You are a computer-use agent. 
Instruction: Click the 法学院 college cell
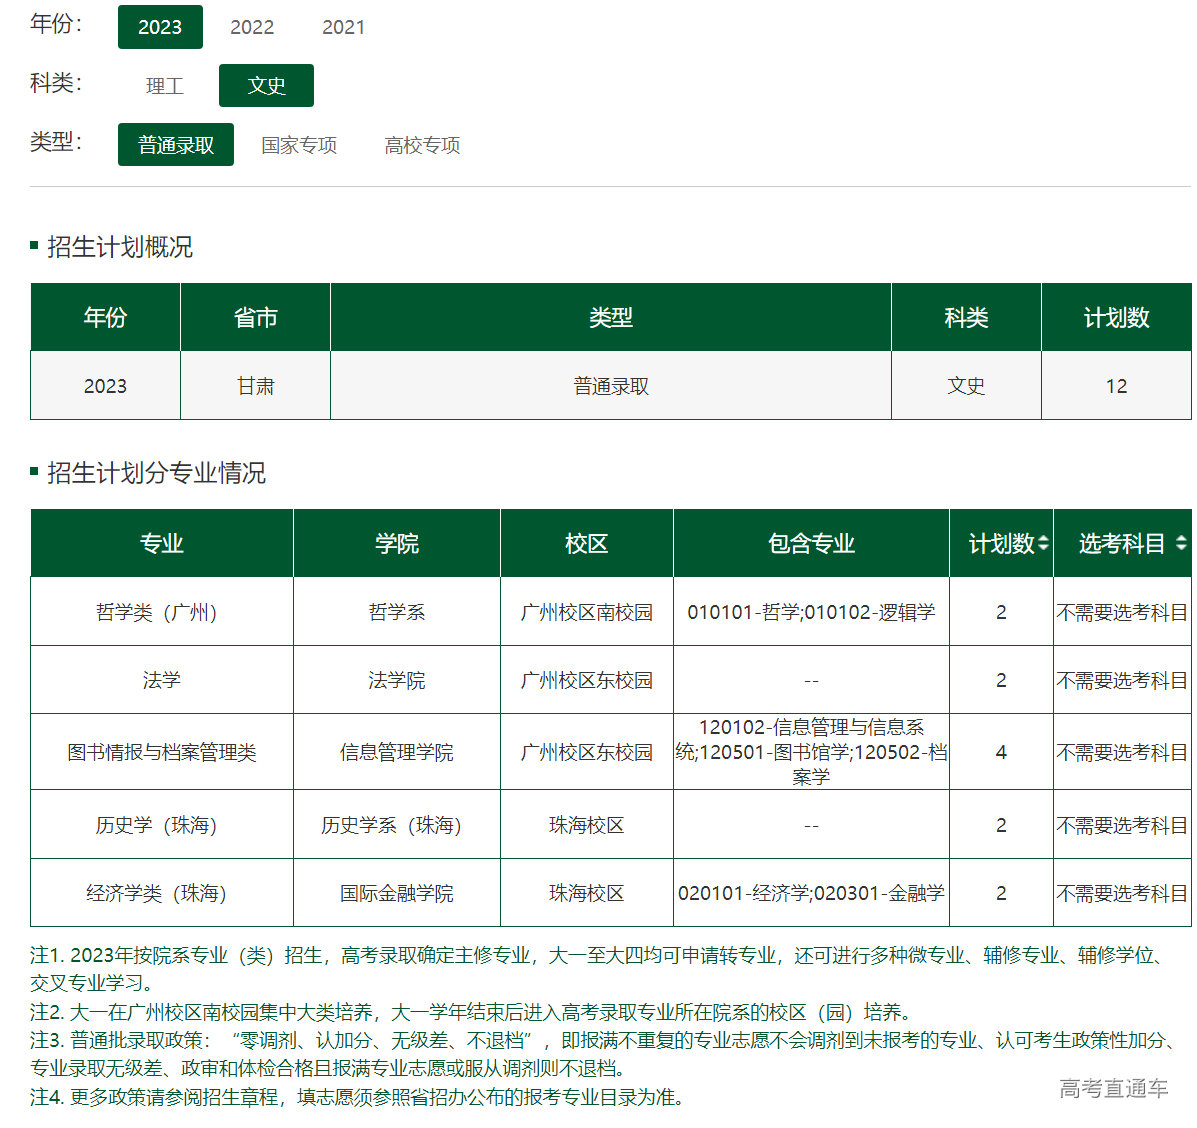tap(396, 680)
